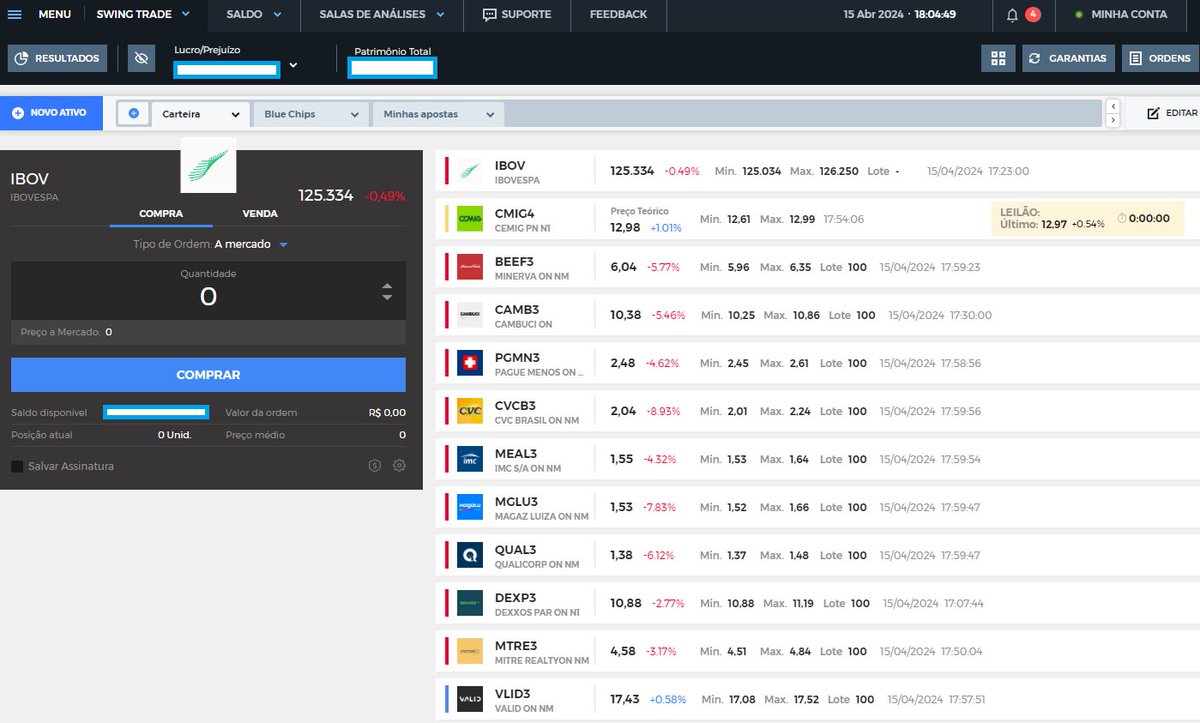Open MINHA CONTA menu
1200x723 pixels.
pyautogui.click(x=1120, y=14)
